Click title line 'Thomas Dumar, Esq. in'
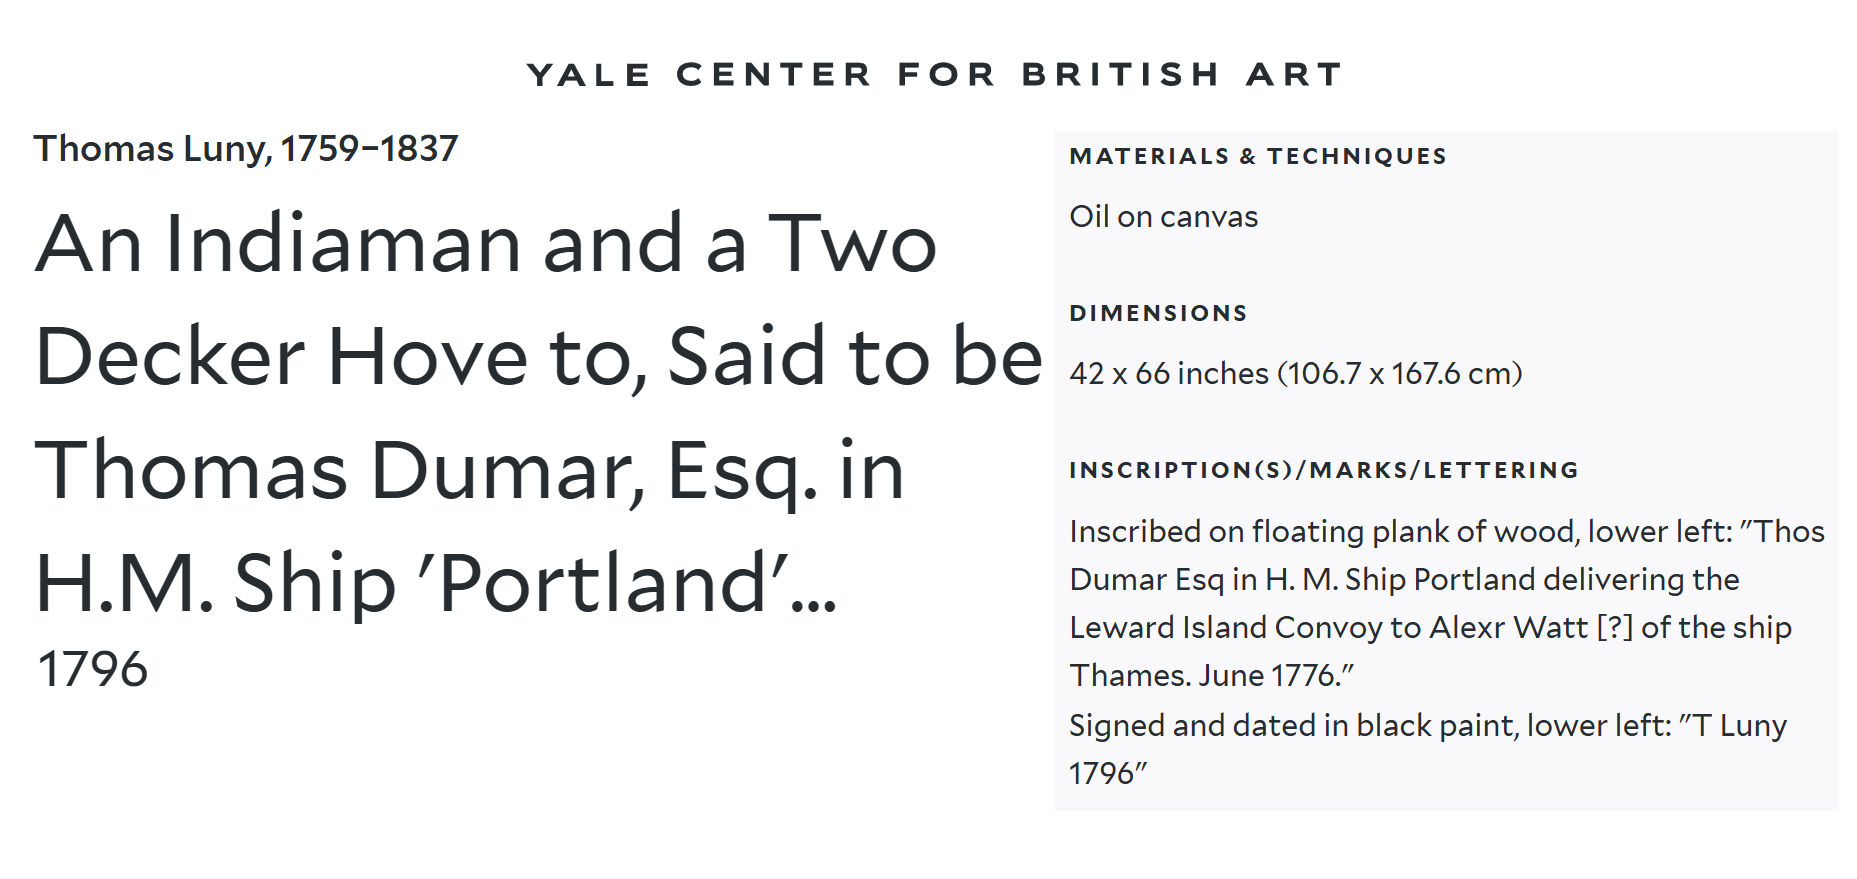The width and height of the screenshot is (1857, 879). (x=470, y=470)
